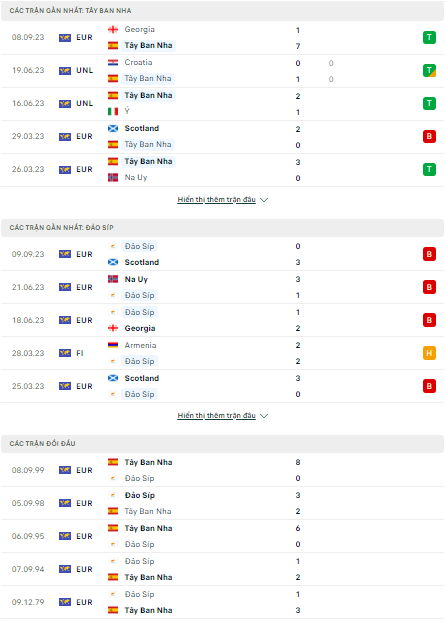Screen dimensions: 446x624
Task: Click the UNL label for 16.06.23 match
Action: click(84, 103)
